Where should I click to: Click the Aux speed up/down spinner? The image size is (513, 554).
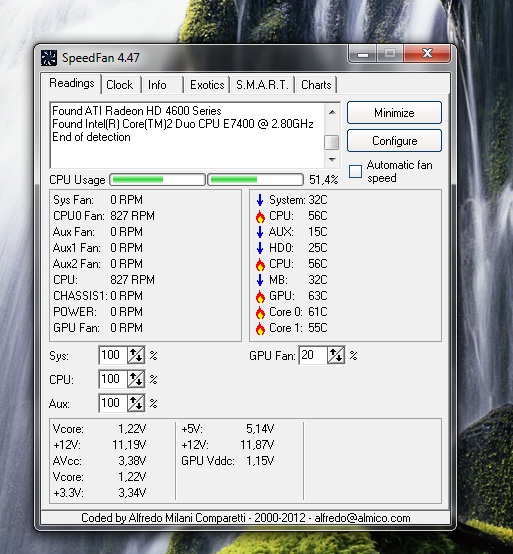(136, 403)
